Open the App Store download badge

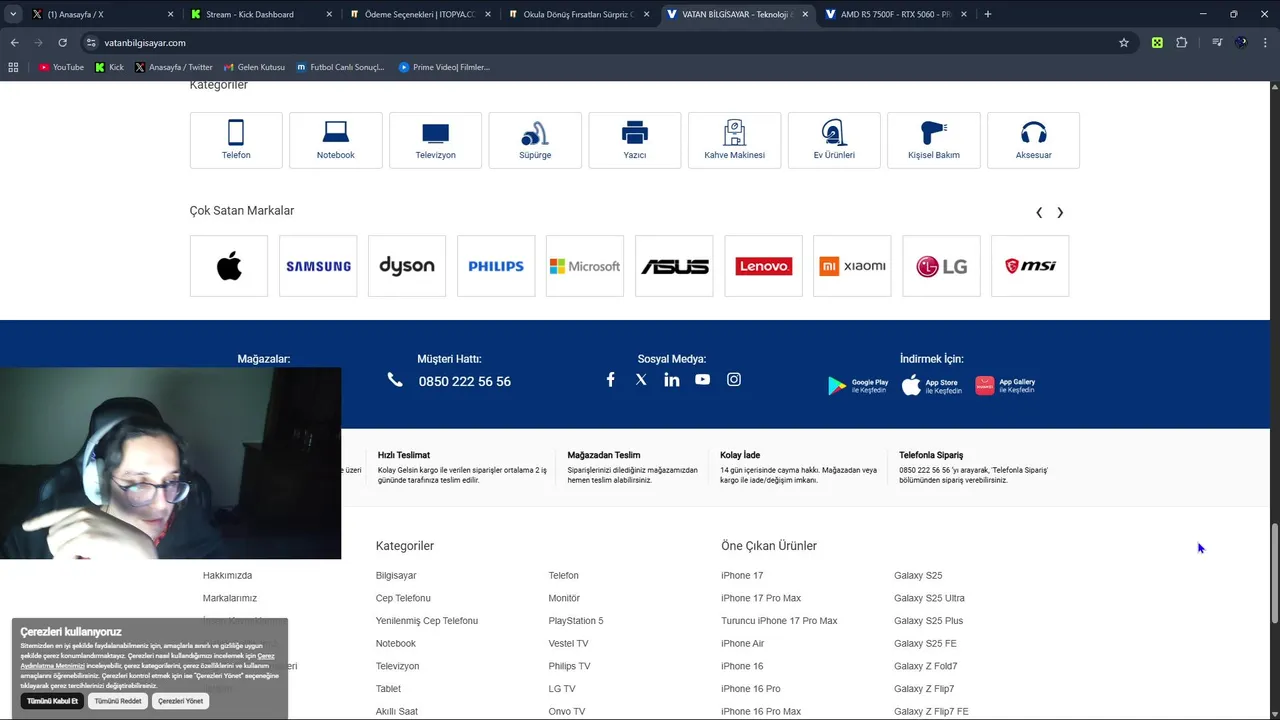pos(932,386)
